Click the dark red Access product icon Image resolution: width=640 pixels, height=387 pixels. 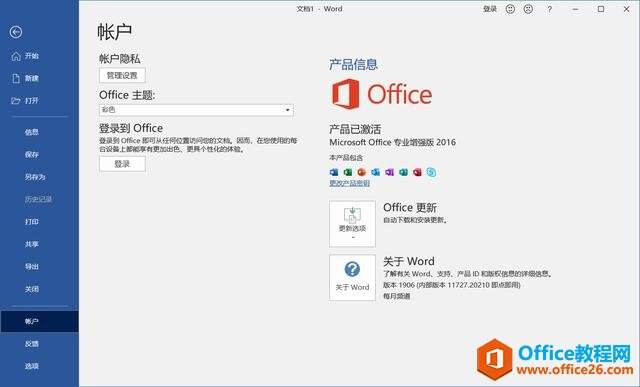(417, 172)
